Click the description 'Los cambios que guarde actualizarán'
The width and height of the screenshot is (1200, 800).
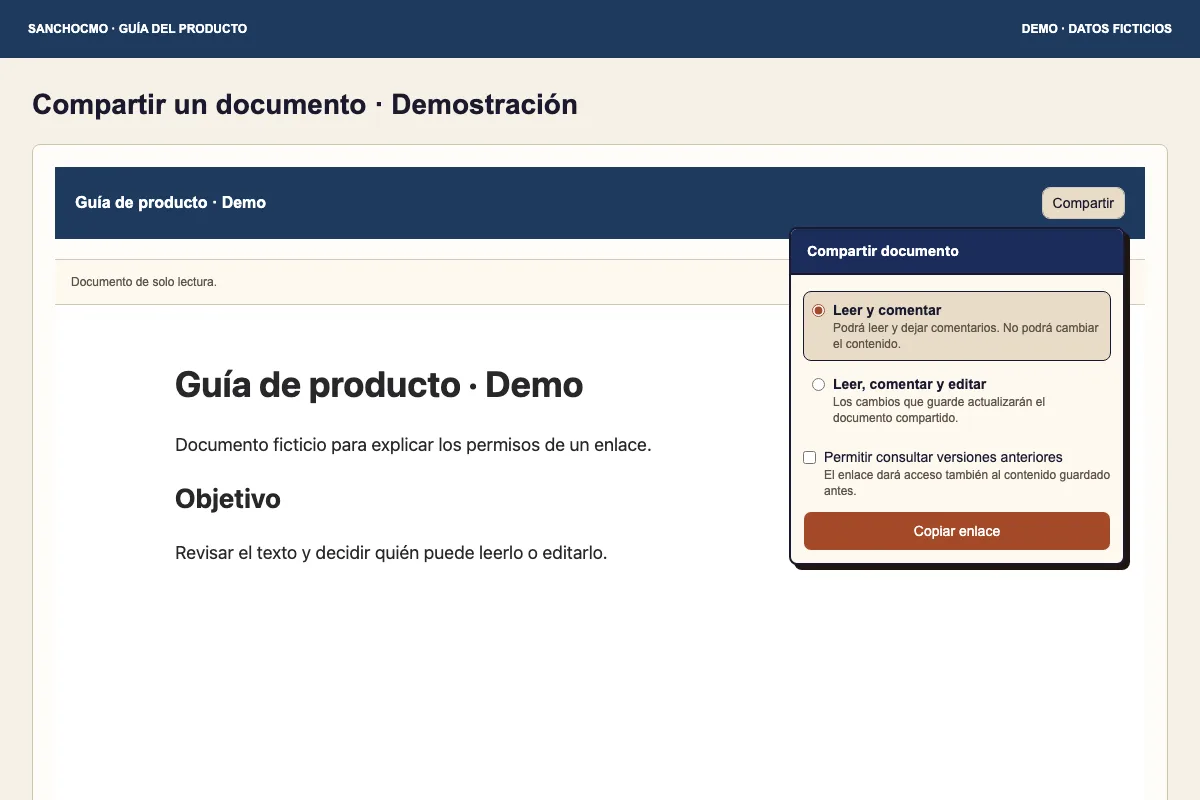[x=939, y=410]
